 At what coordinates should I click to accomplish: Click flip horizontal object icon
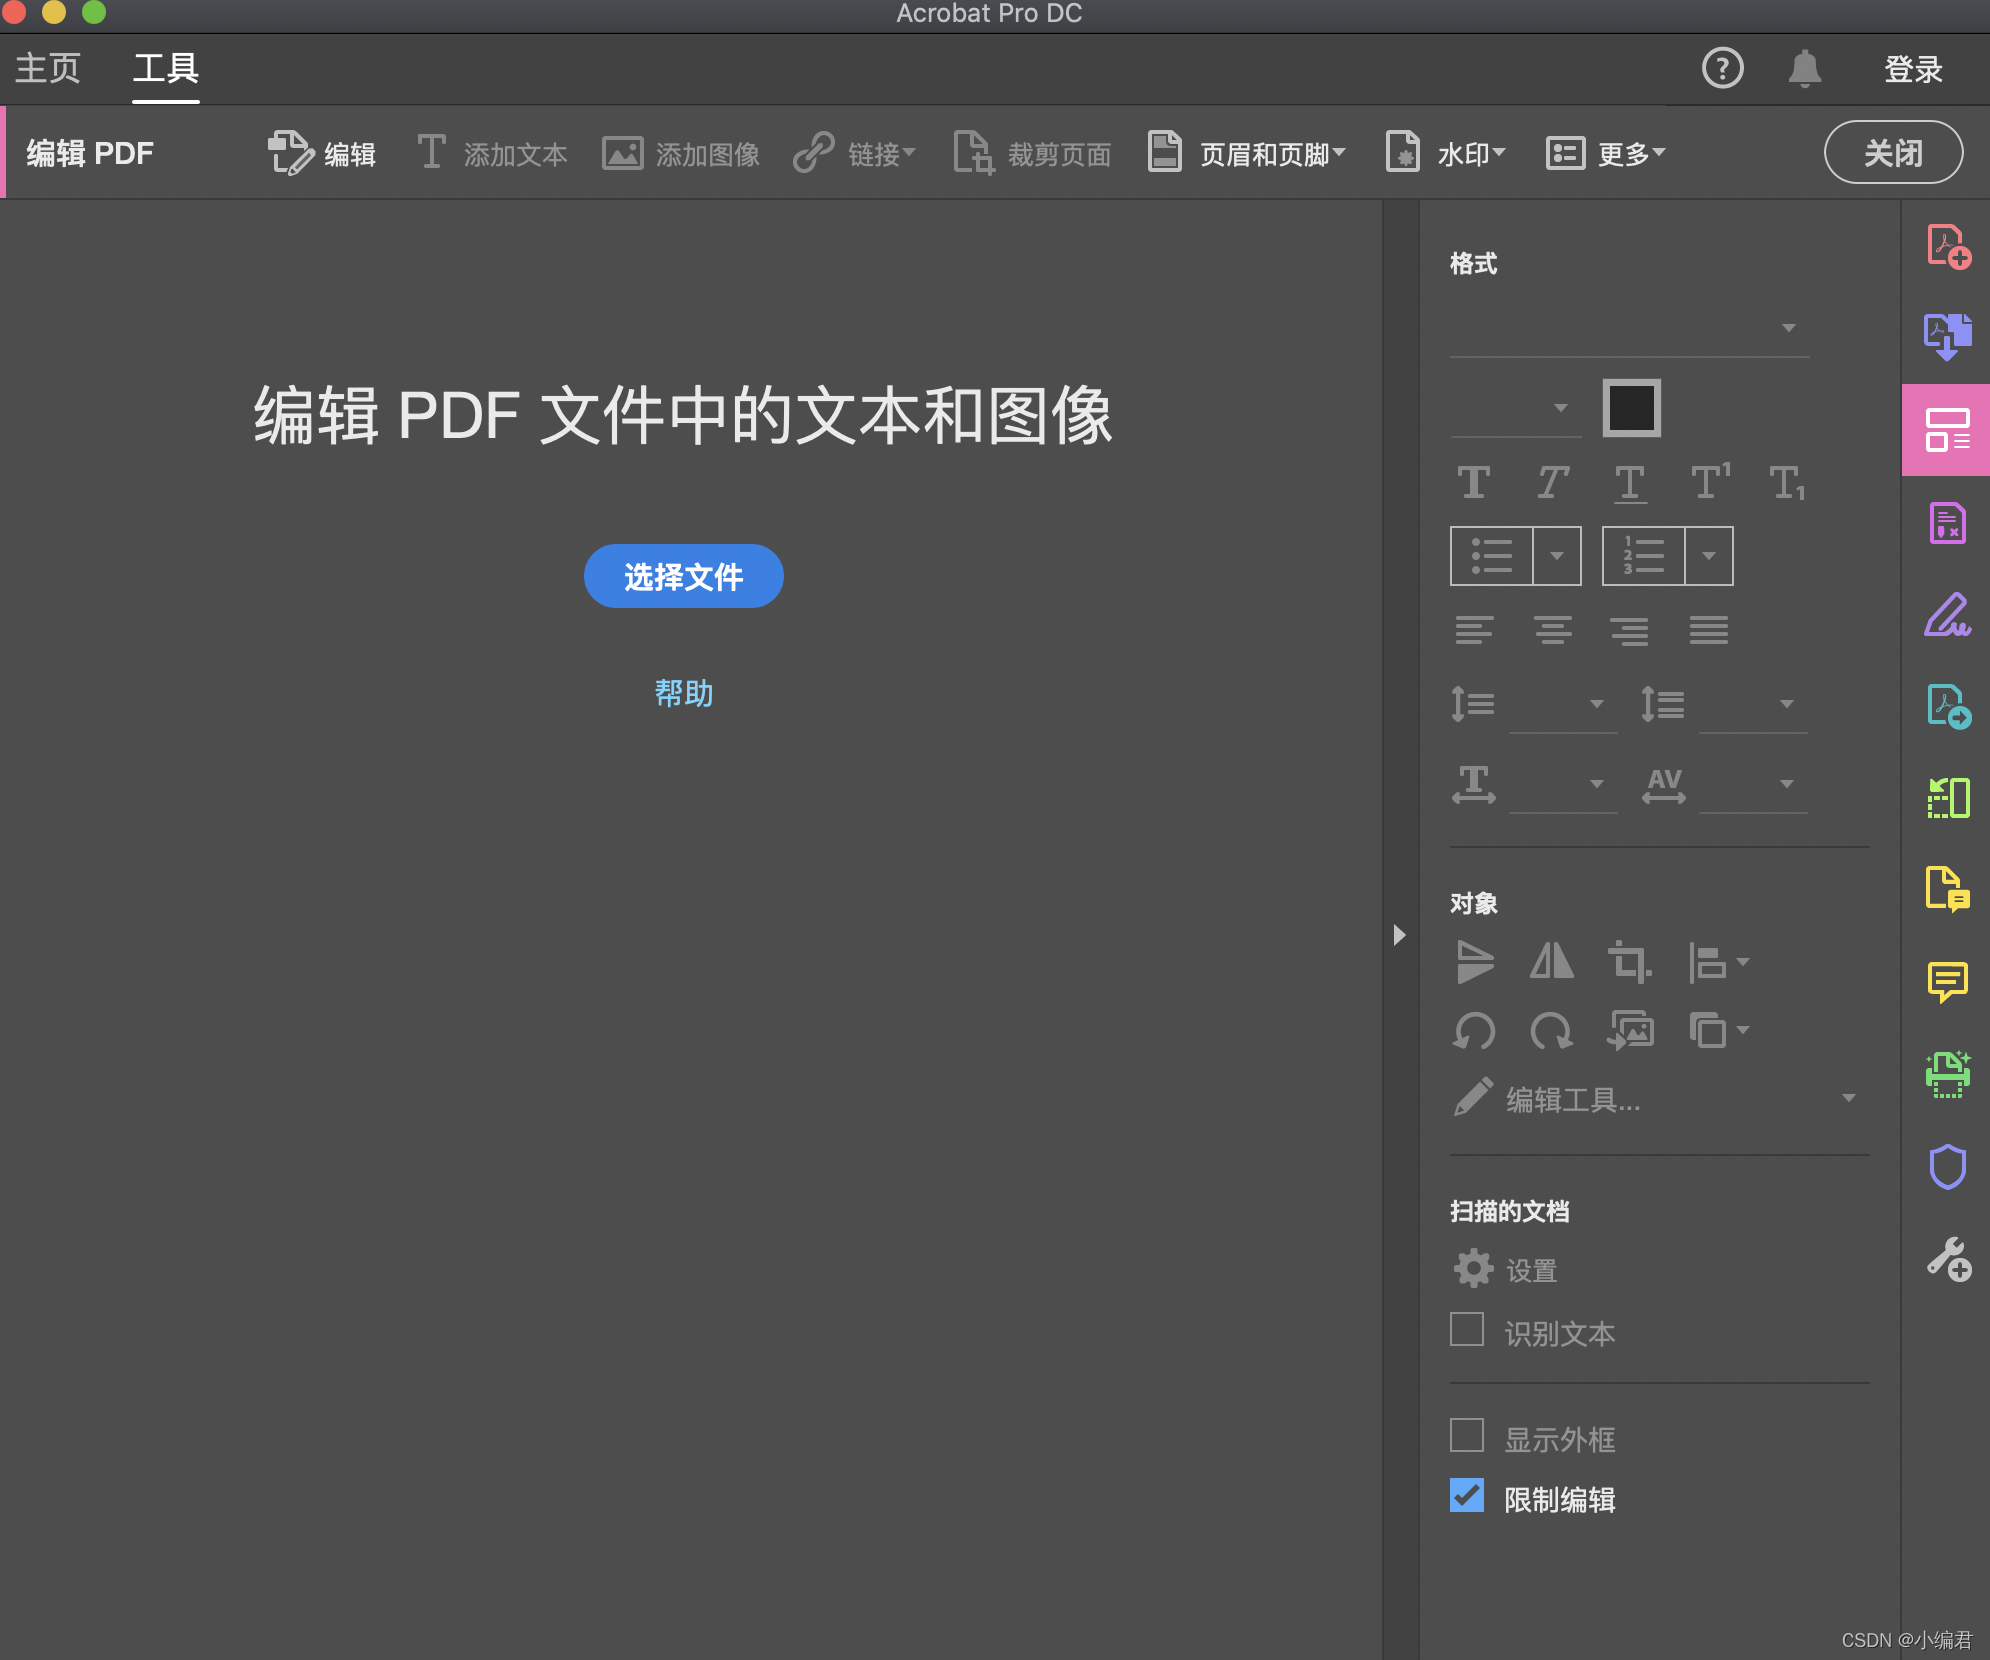click(x=1552, y=962)
